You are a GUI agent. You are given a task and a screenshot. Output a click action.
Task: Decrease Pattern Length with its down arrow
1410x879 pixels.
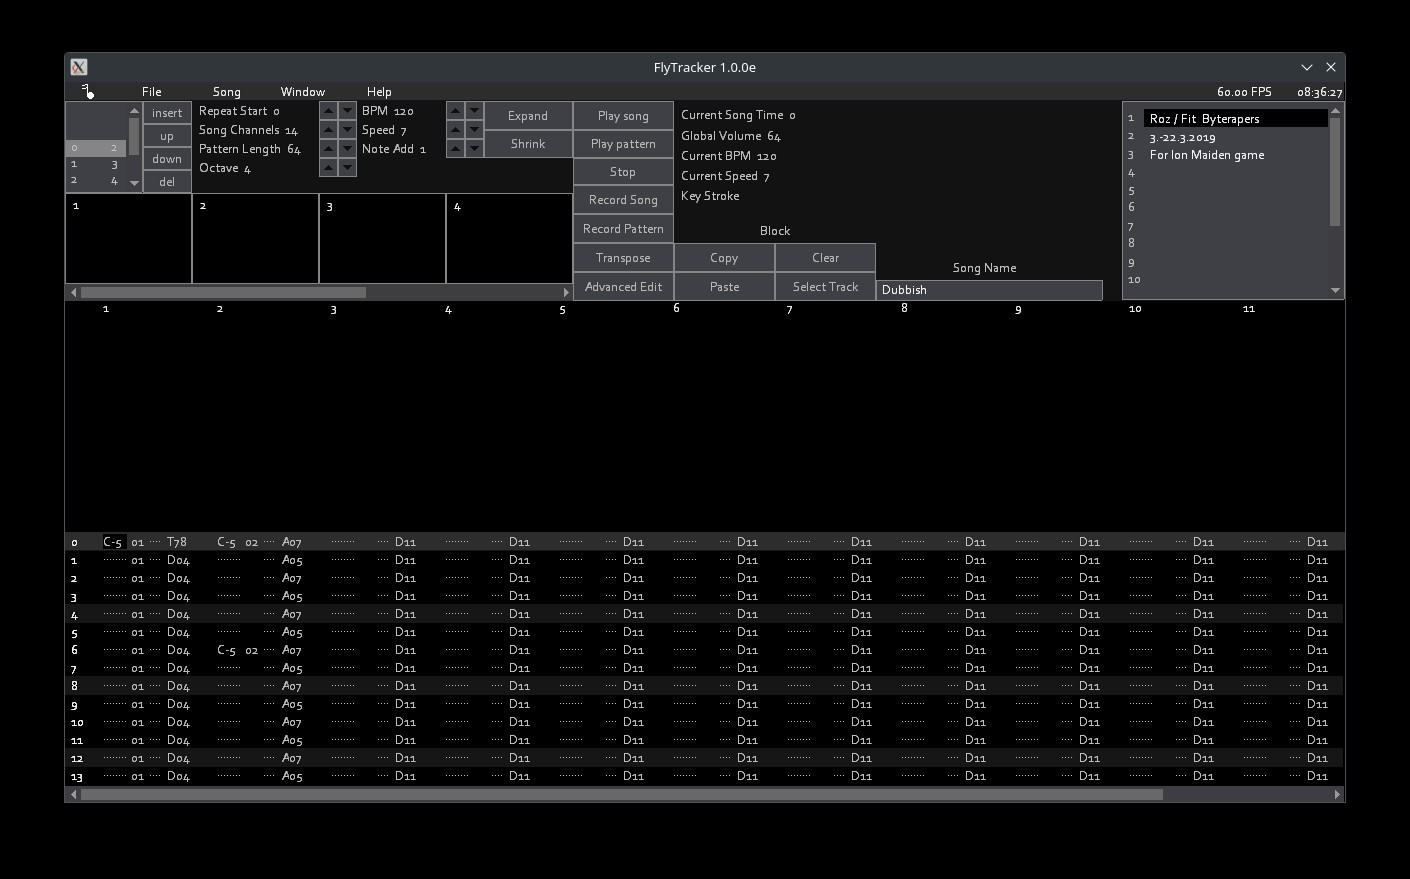pos(347,149)
